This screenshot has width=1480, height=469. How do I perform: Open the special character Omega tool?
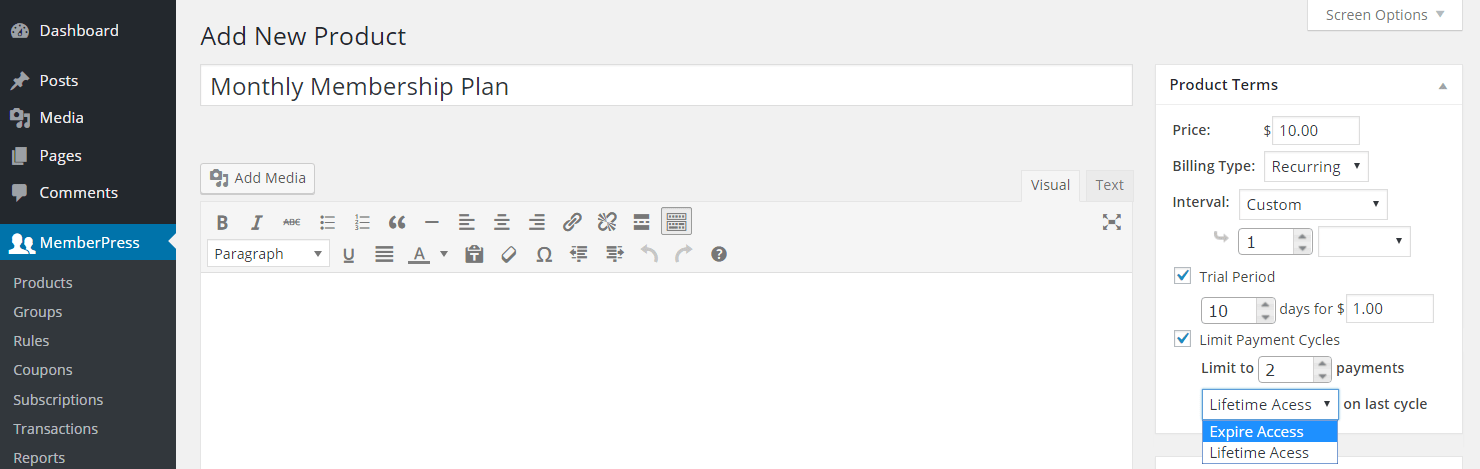[544, 254]
